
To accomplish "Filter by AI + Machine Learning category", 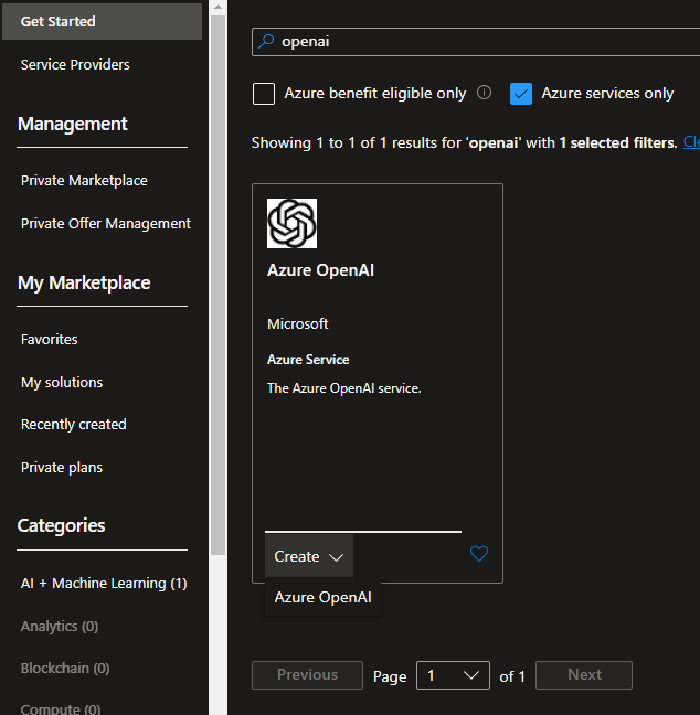I will pos(104,583).
